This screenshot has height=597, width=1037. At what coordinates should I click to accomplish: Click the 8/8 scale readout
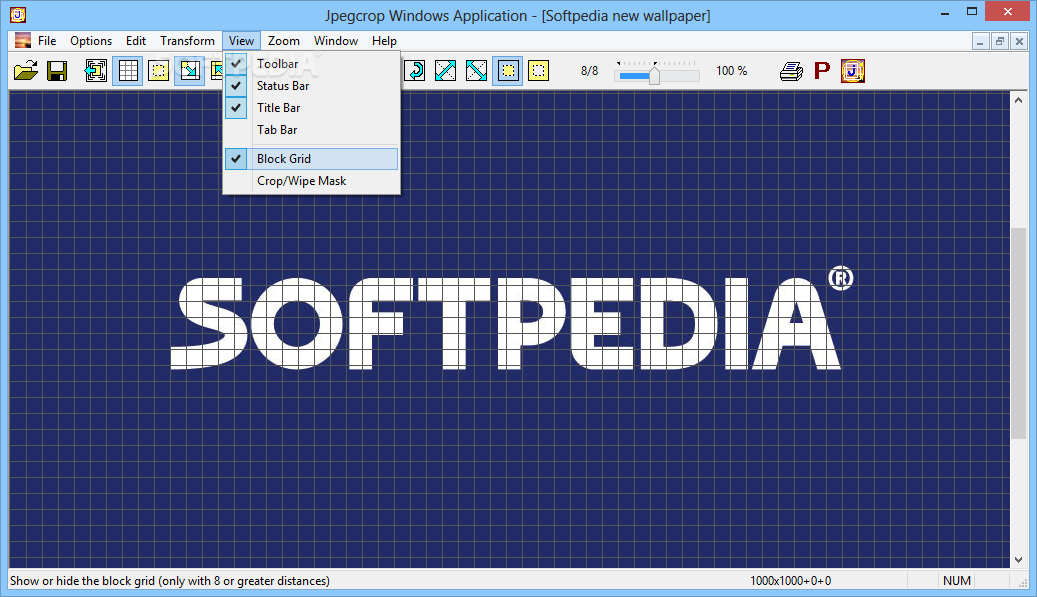pyautogui.click(x=589, y=71)
